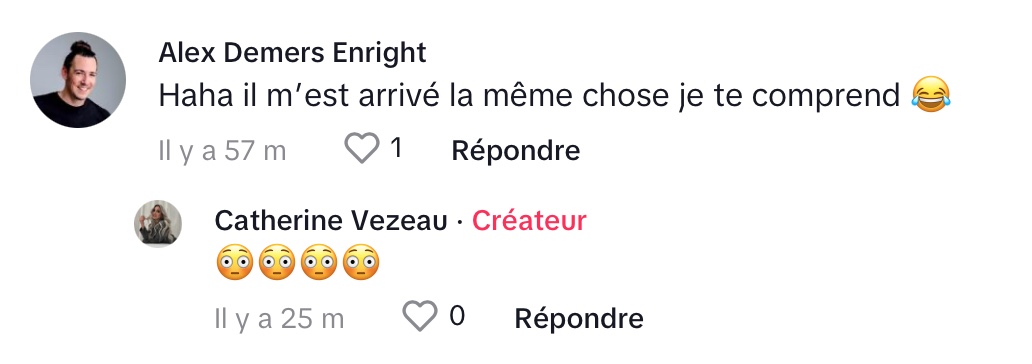Click the 'Il y a 57 m' timestamp
This screenshot has width=1032, height=364.
(222, 151)
